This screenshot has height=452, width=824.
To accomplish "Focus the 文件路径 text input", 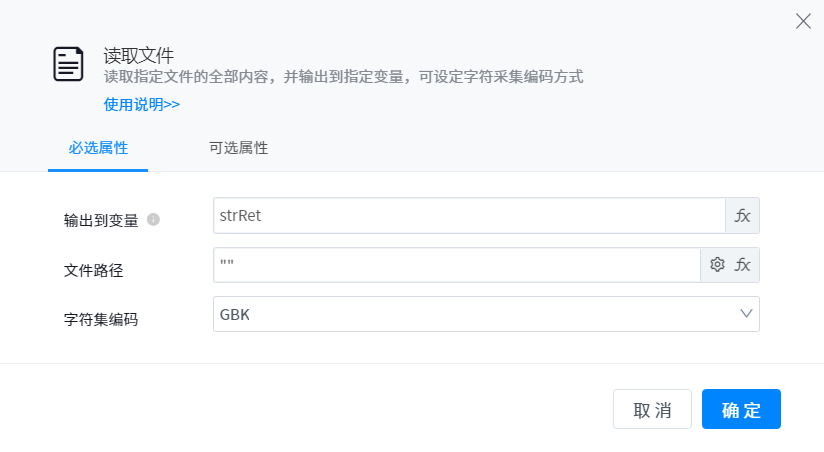I will (x=456, y=265).
